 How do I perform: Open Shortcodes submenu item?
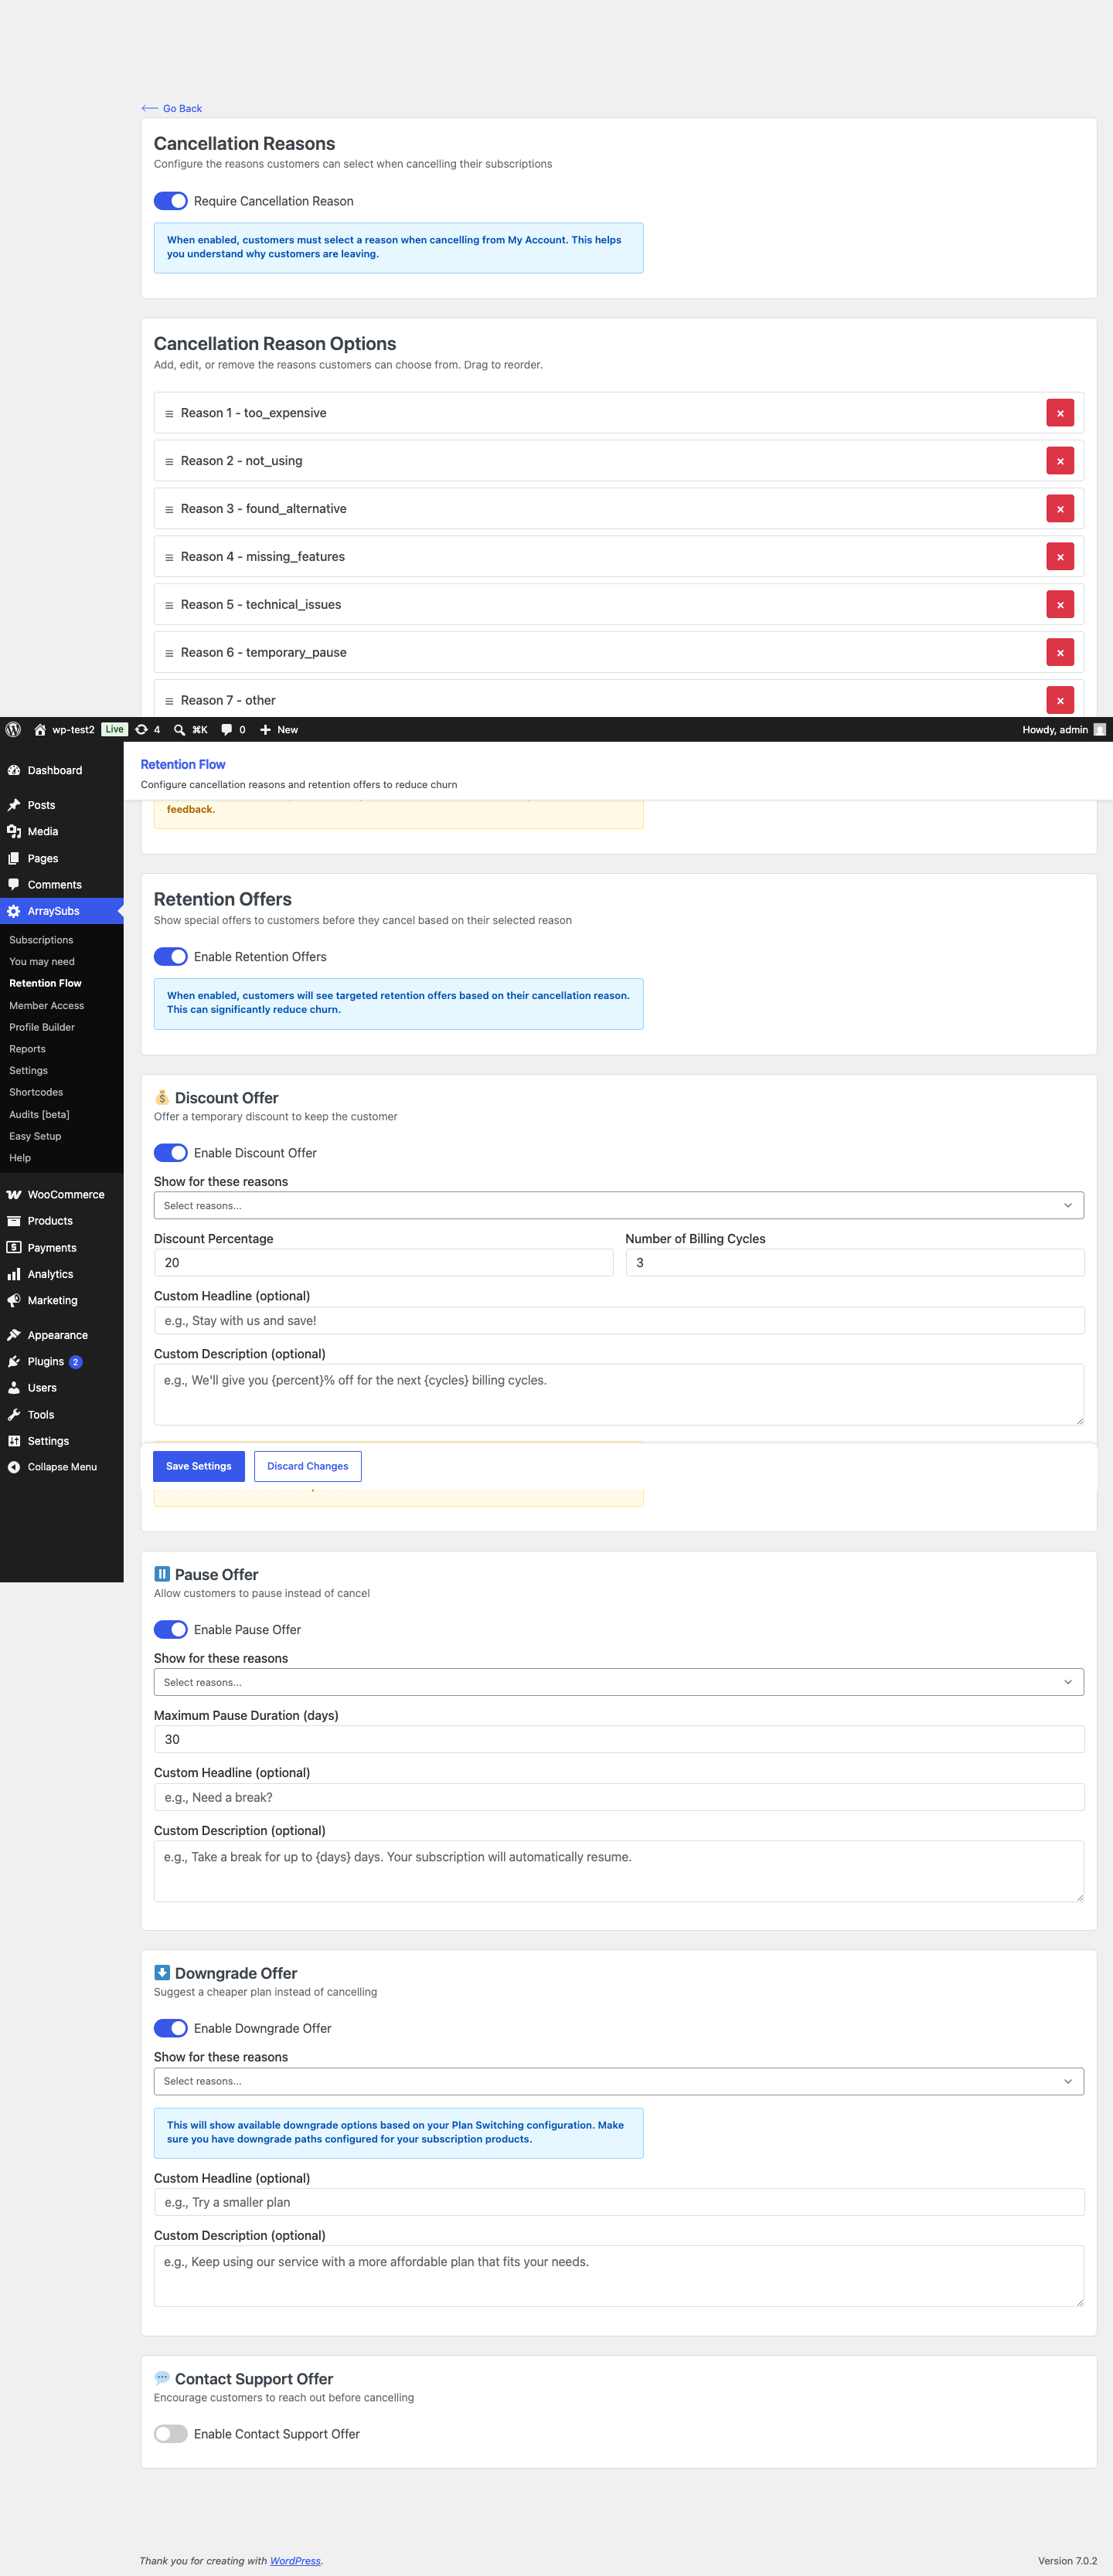point(36,1093)
